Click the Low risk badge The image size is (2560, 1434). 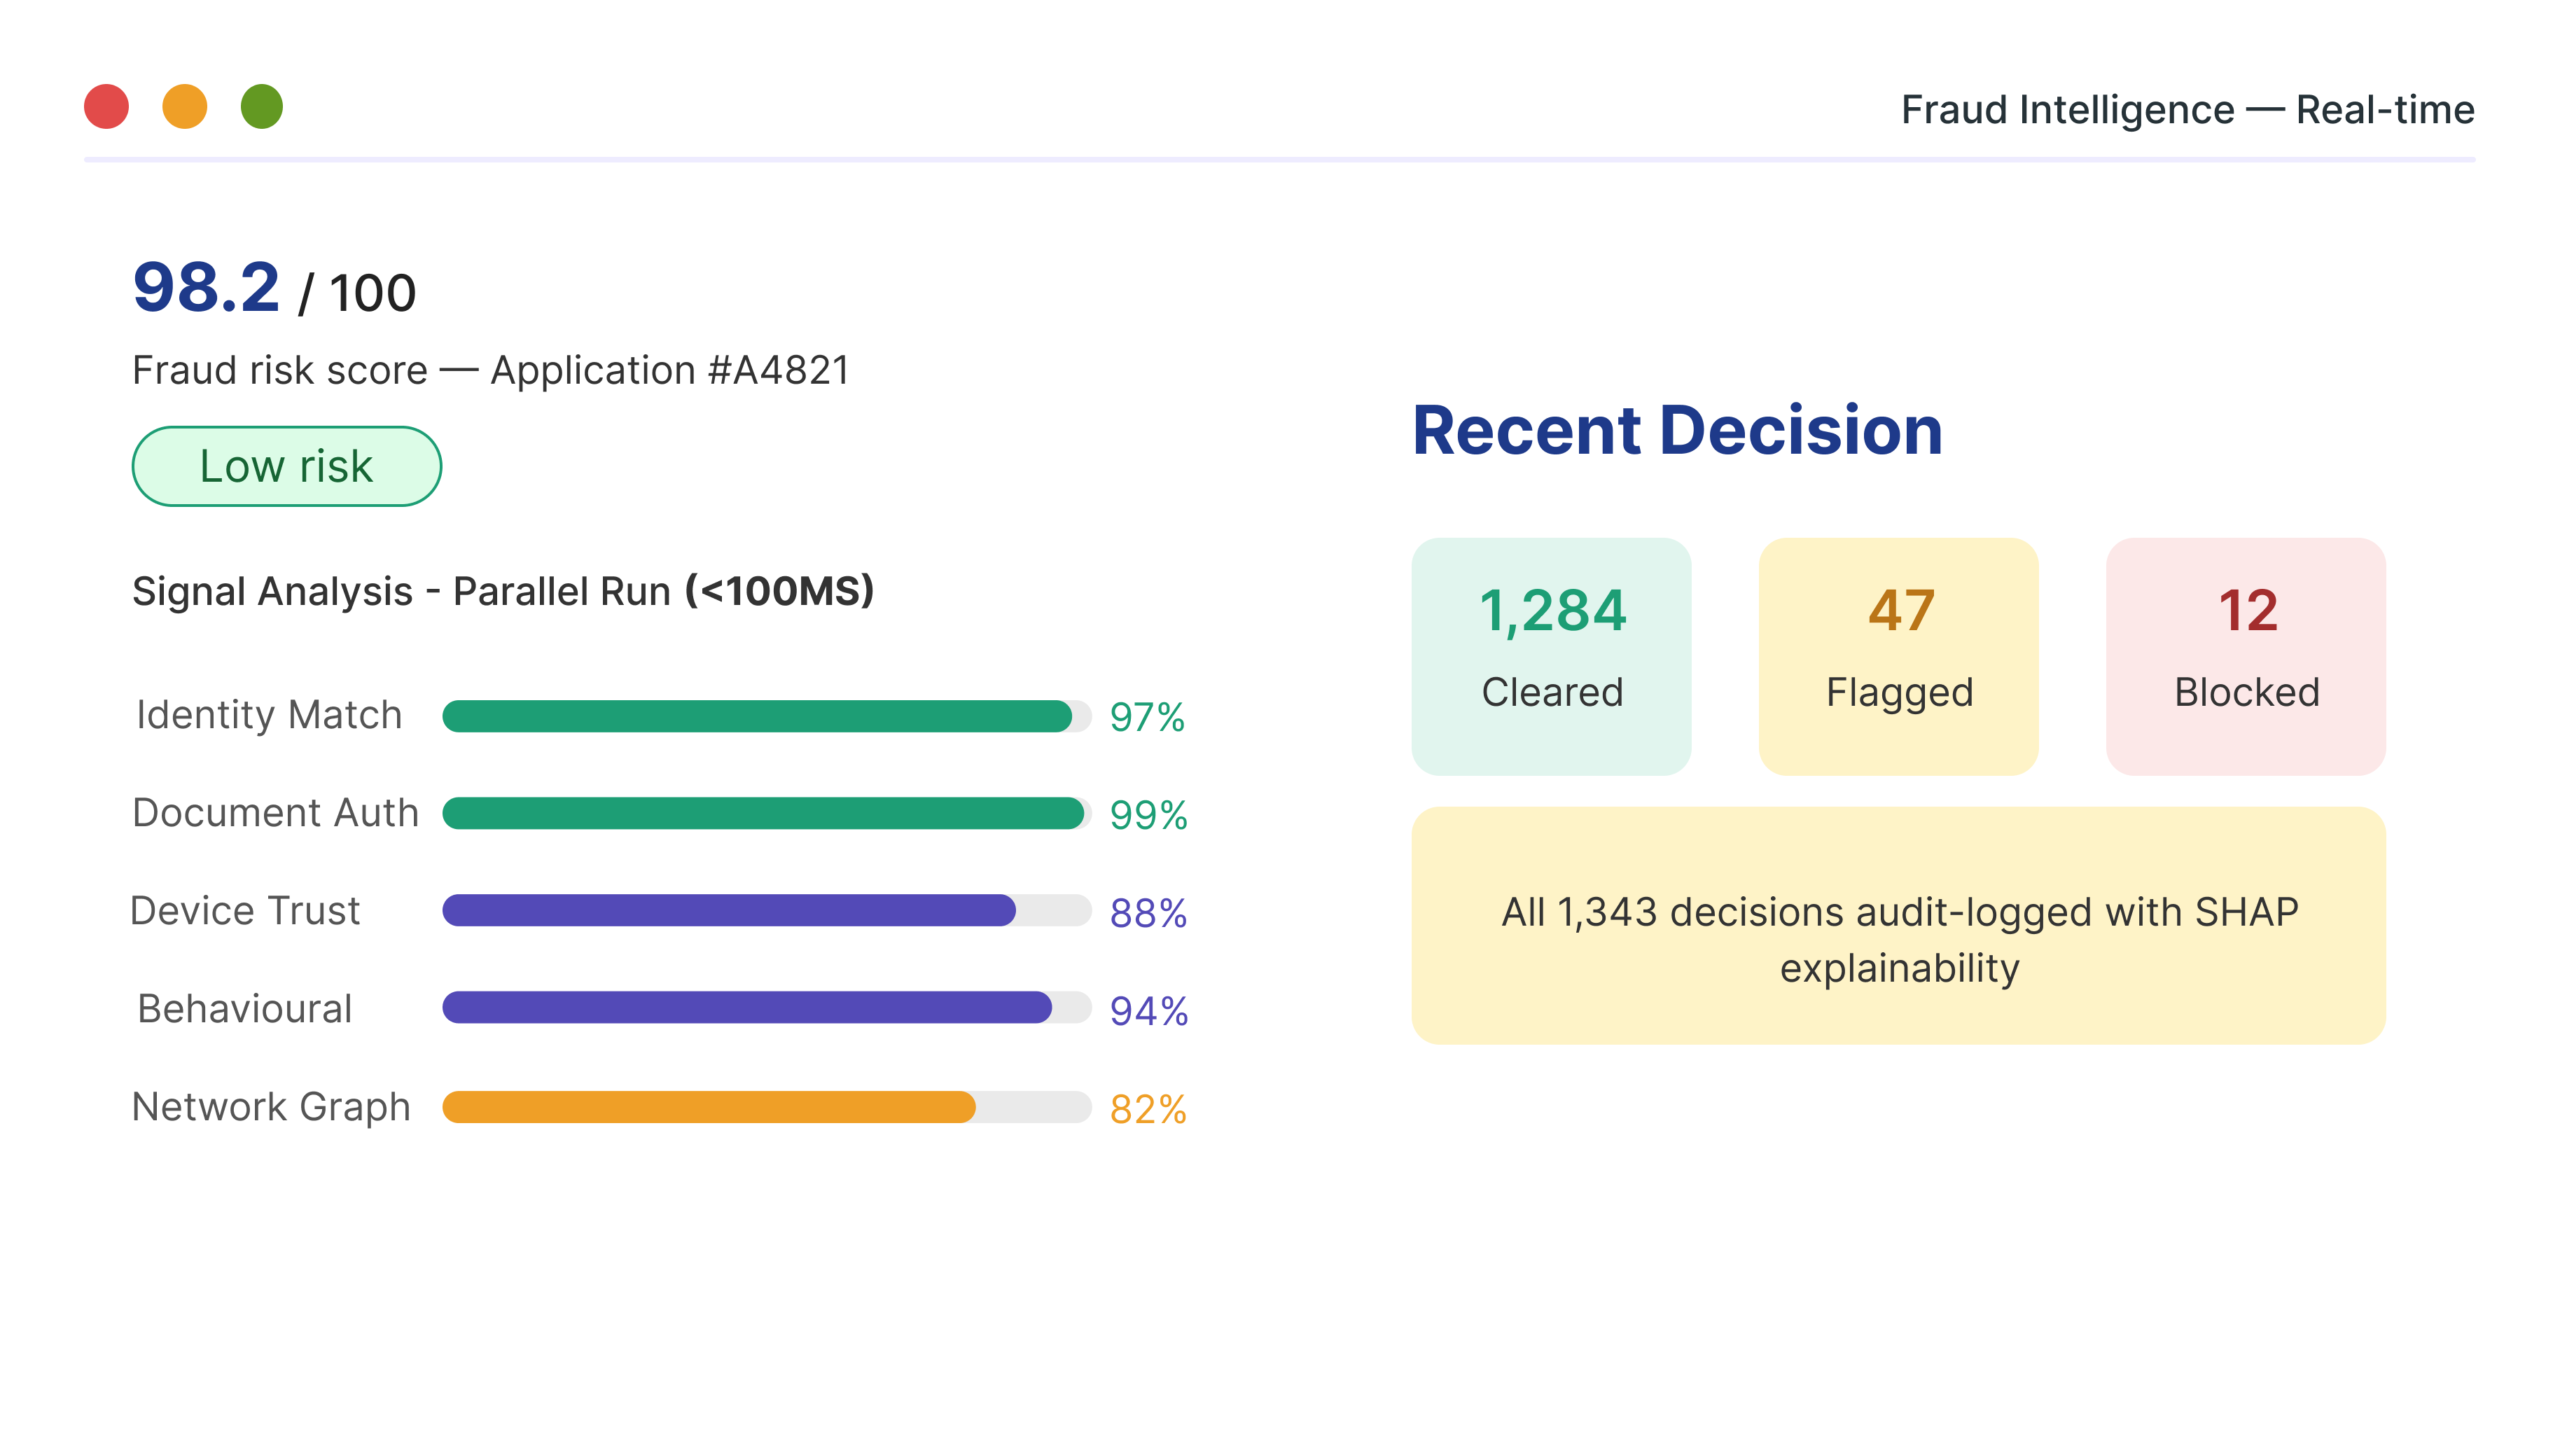pyautogui.click(x=287, y=466)
